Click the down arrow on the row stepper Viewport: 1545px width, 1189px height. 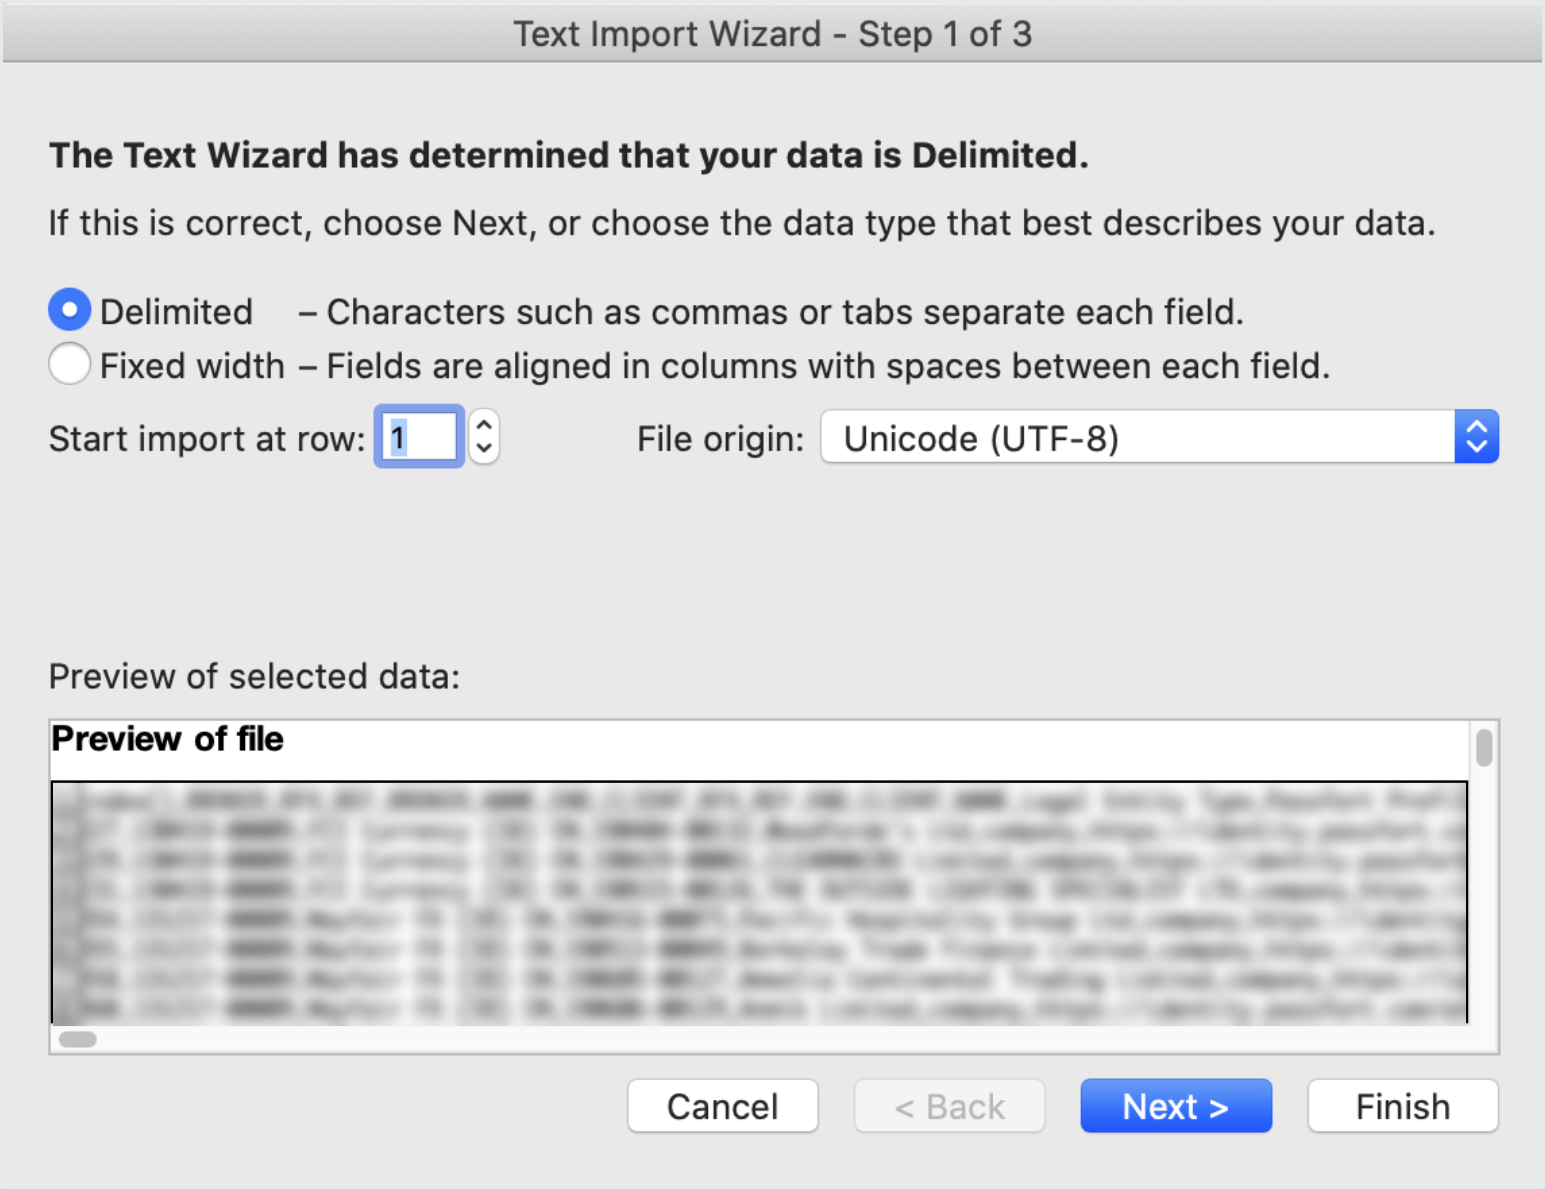483,448
